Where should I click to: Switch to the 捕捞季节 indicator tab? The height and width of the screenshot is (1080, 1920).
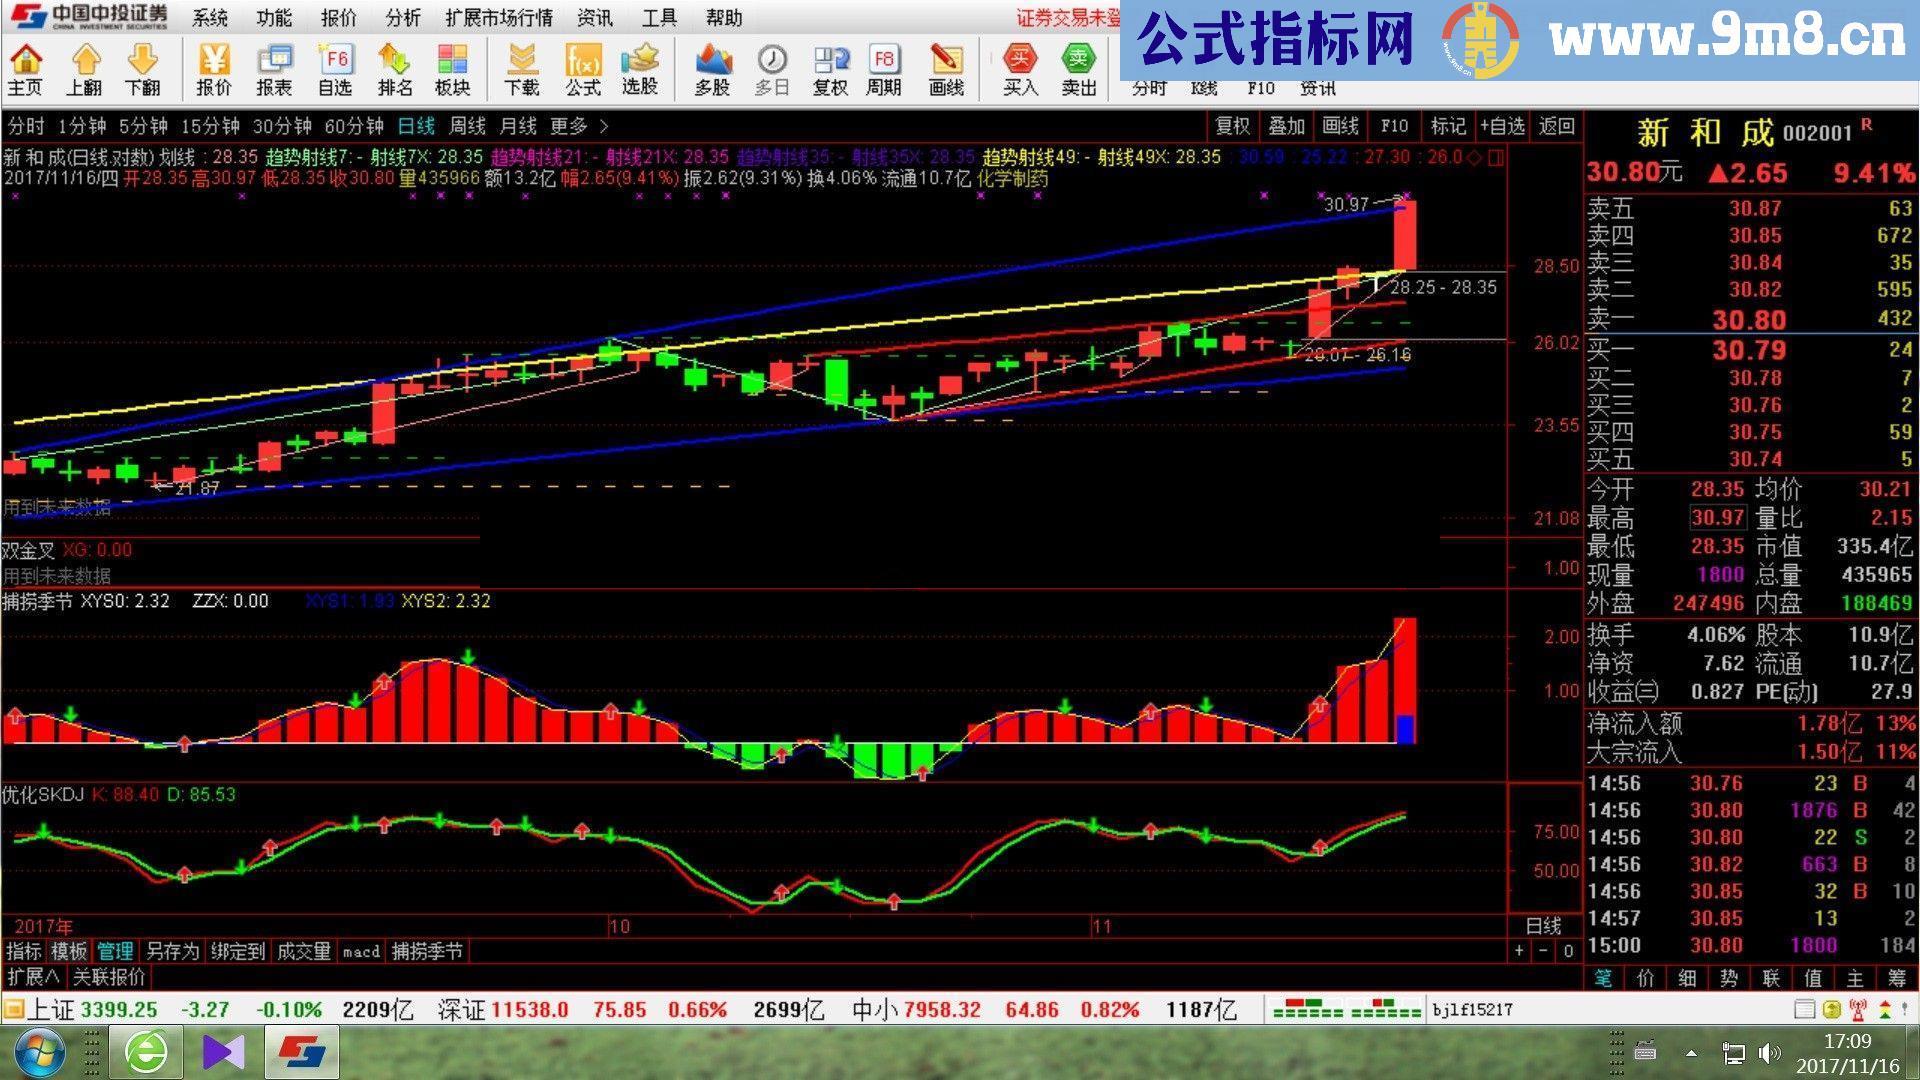[430, 952]
